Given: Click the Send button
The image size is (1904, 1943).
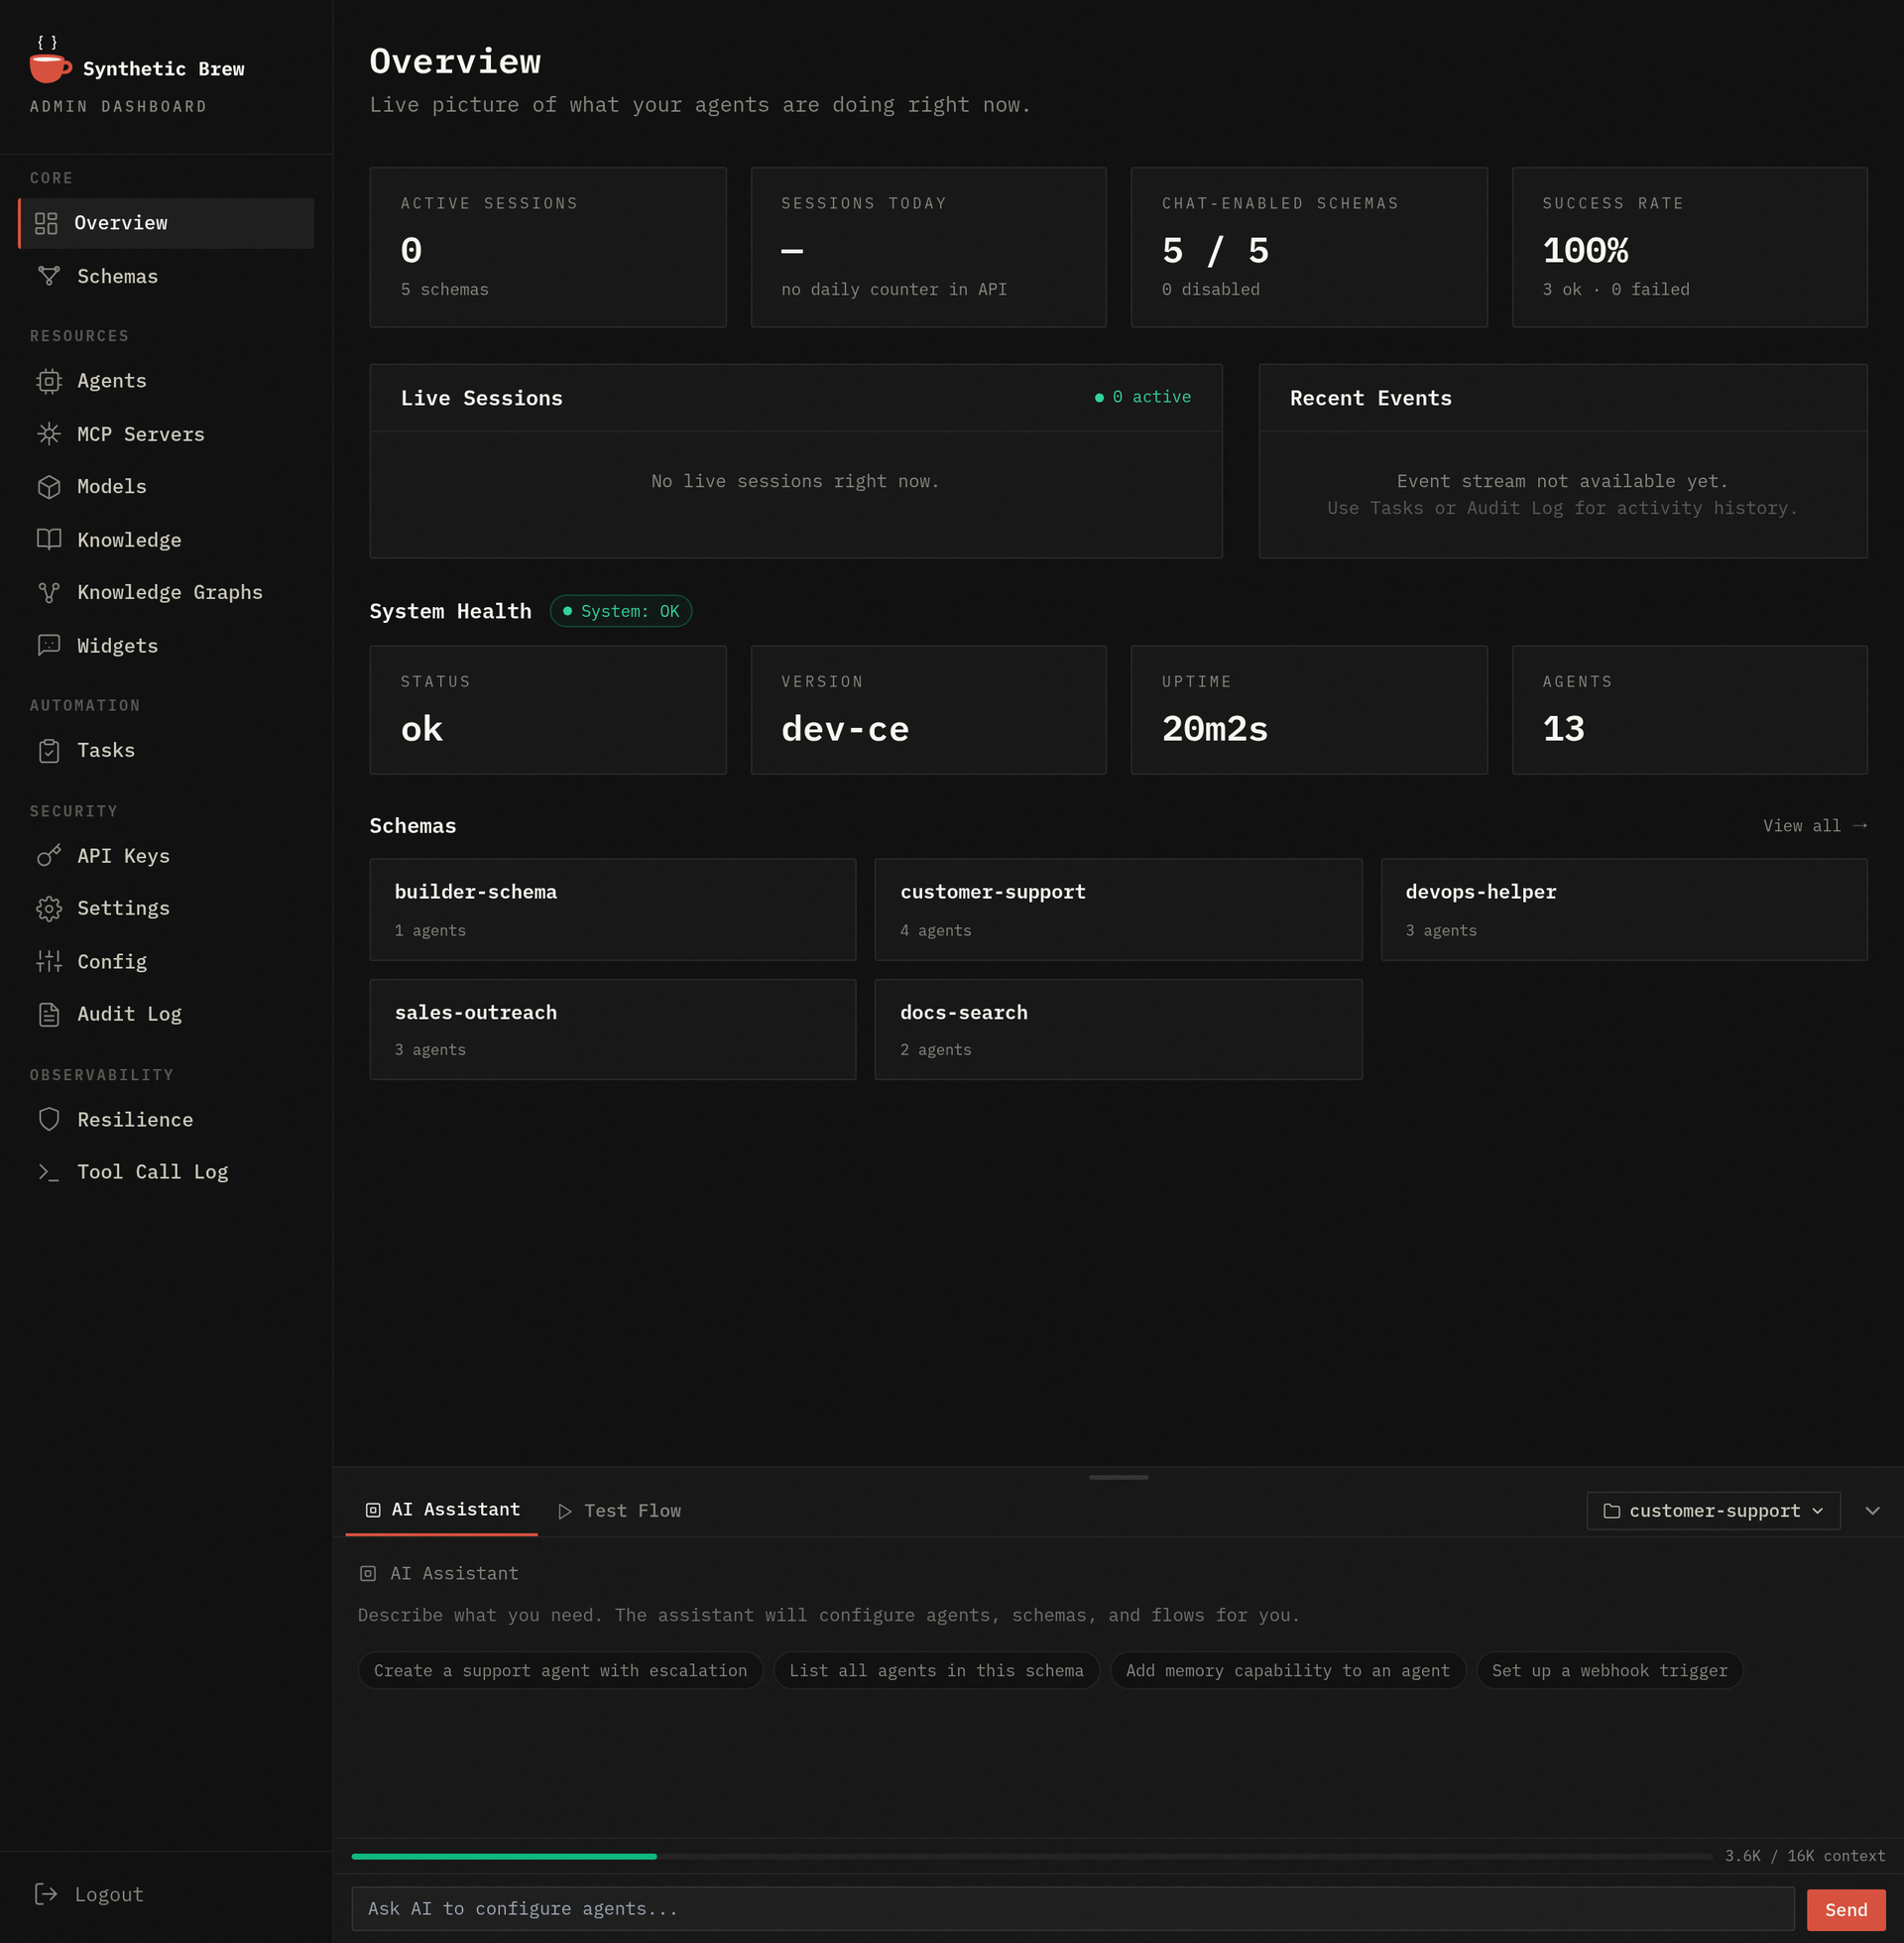Looking at the screenshot, I should point(1846,1910).
